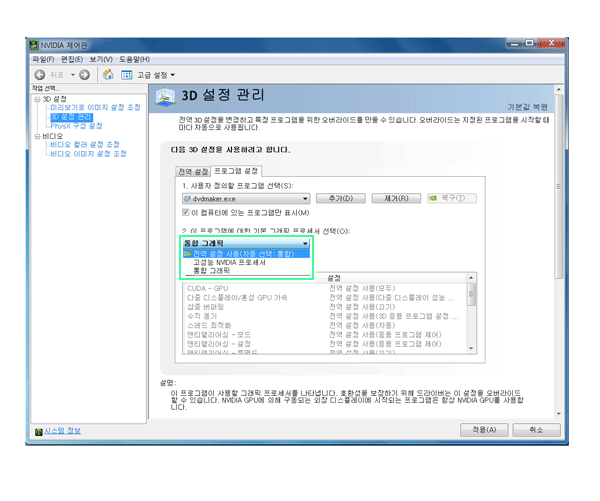
Task: Open the 파일(F) menu
Action: click(43, 59)
